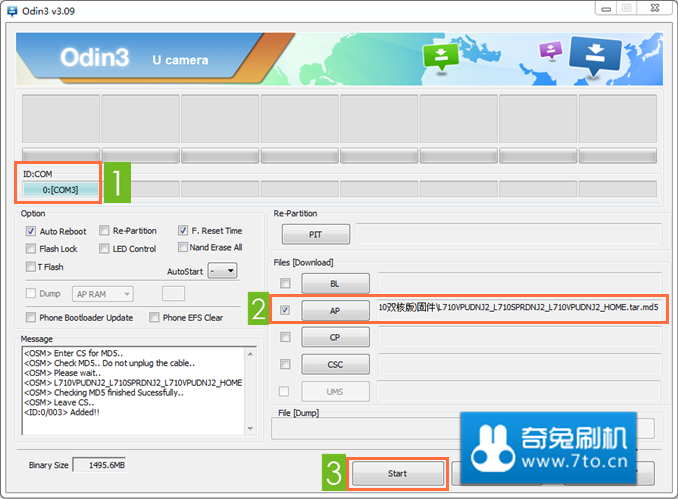The width and height of the screenshot is (678, 499).
Task: Open the AutoStart dropdown
Action: 222,271
